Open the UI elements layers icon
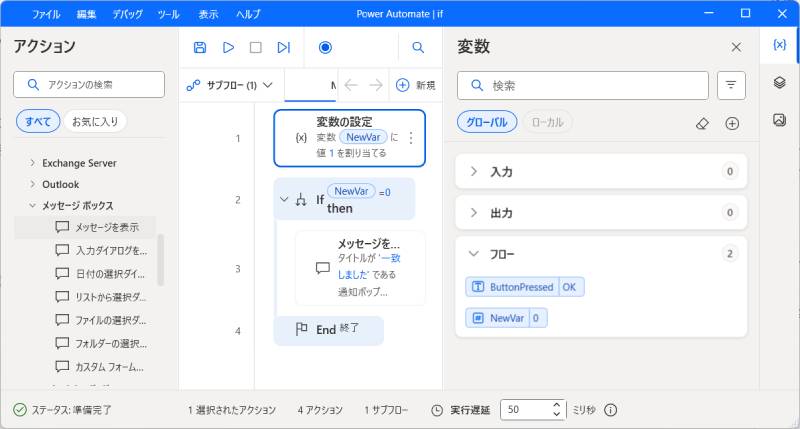This screenshot has width=800, height=429. pyautogui.click(x=780, y=83)
